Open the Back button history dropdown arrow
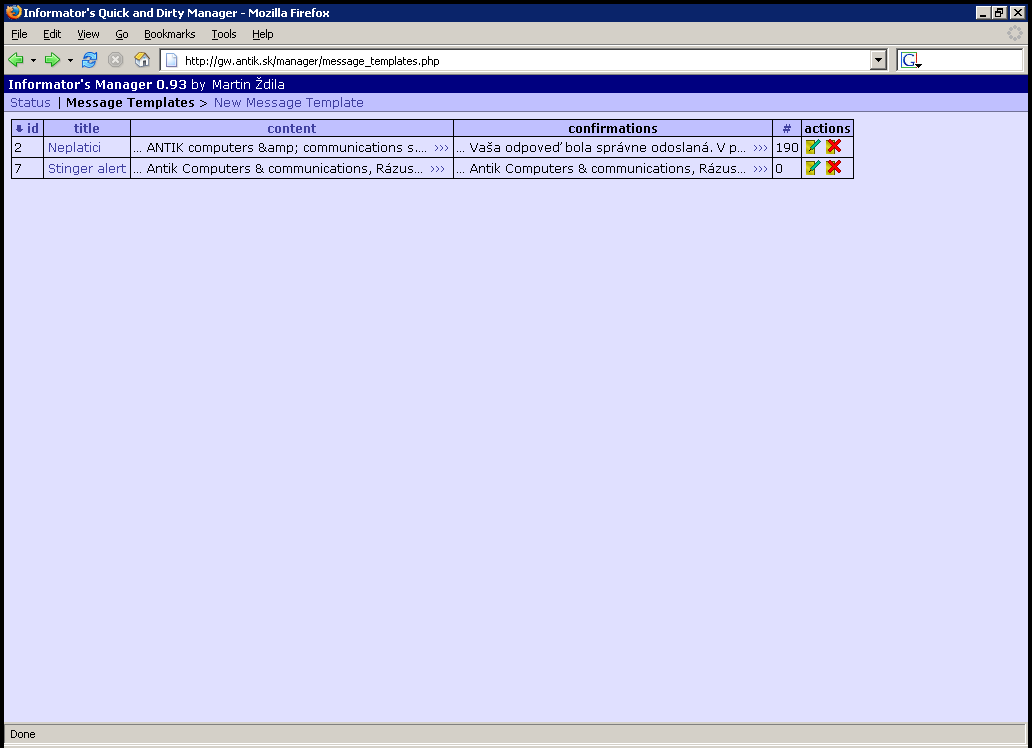The height and width of the screenshot is (748, 1032). pos(33,61)
